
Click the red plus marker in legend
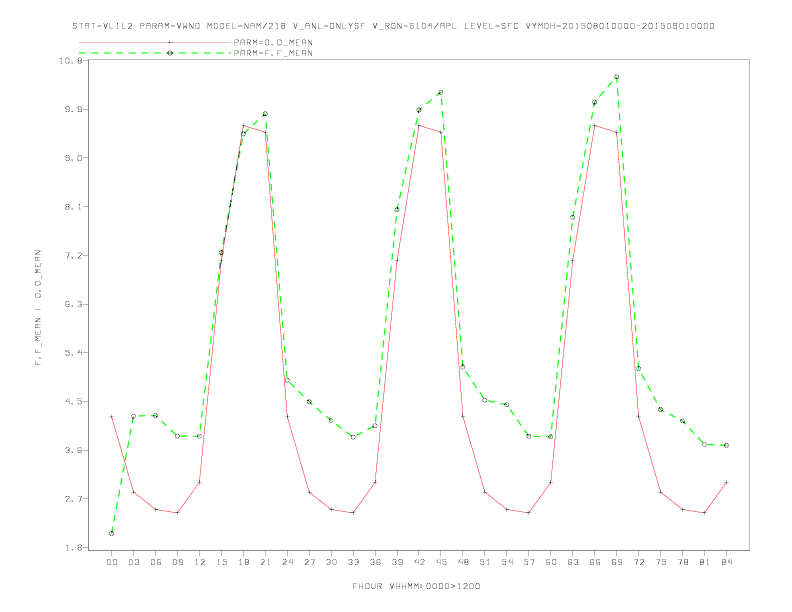[170, 42]
